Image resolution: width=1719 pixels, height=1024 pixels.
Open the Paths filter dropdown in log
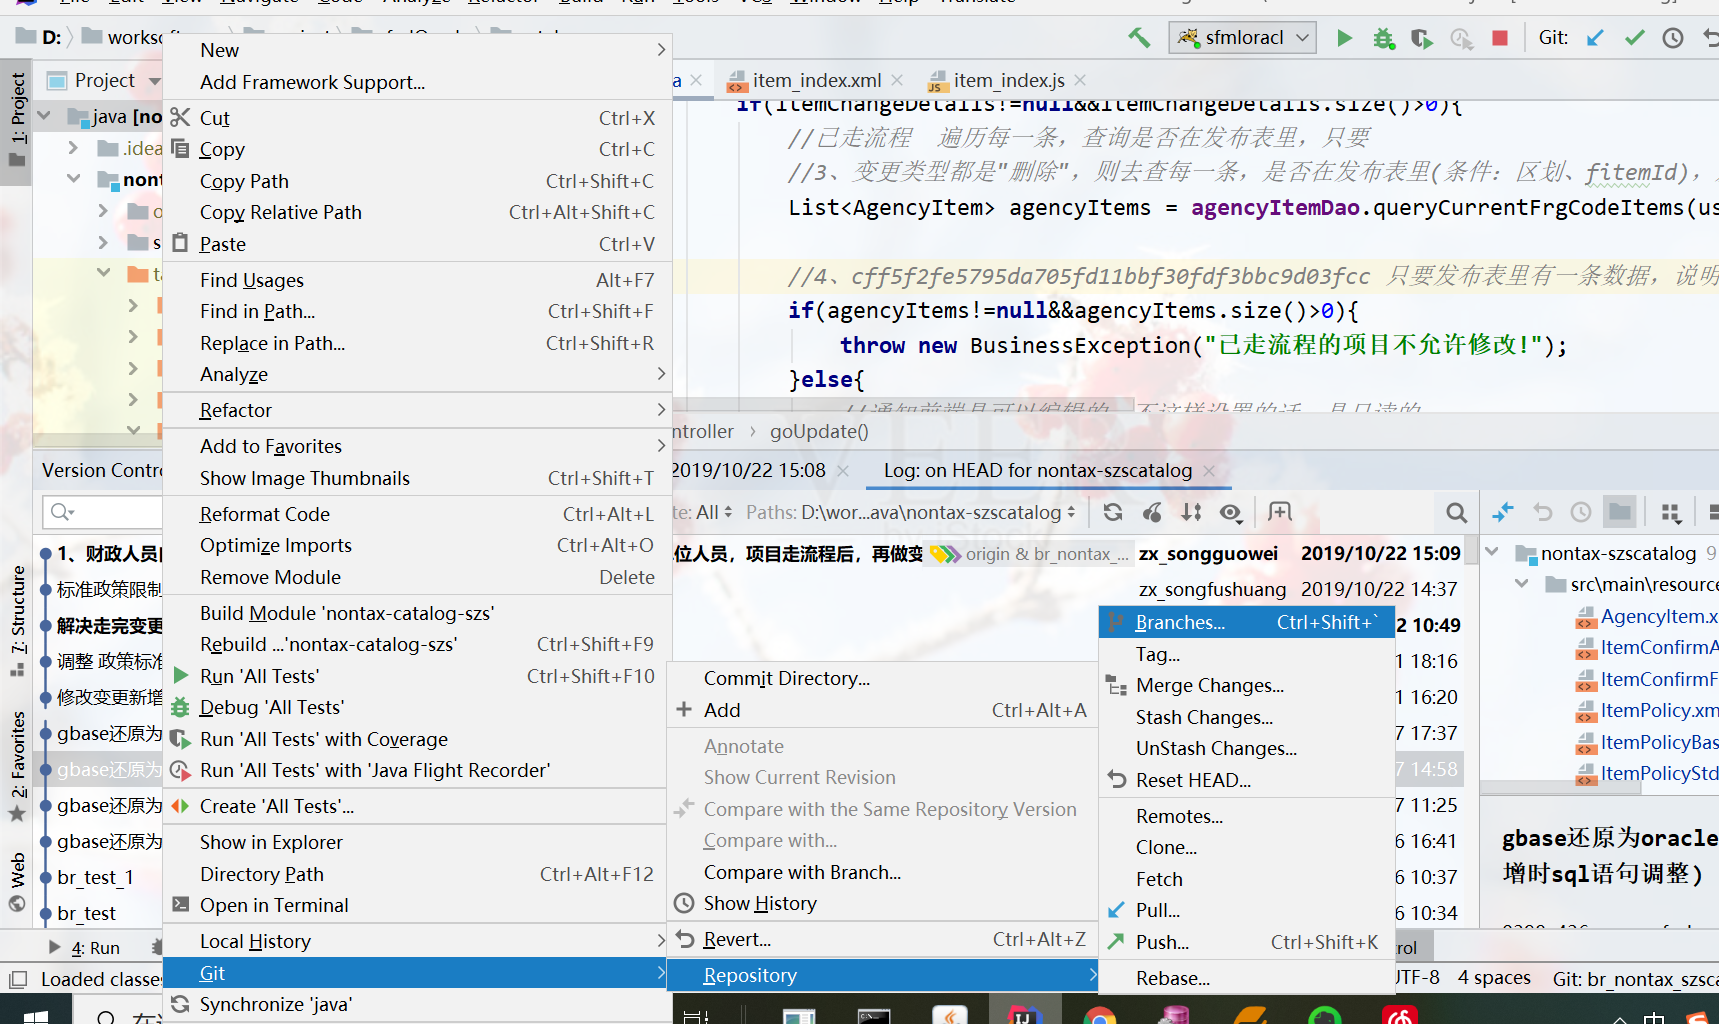(910, 513)
